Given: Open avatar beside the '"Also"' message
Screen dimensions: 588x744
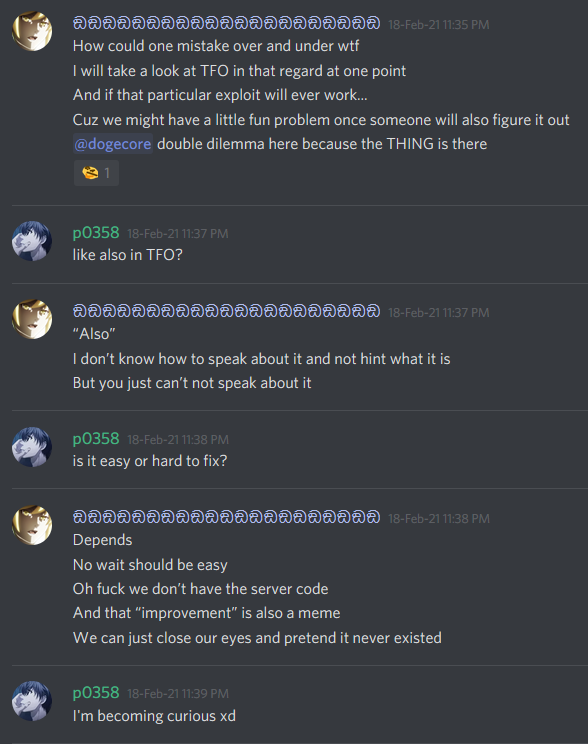Looking at the screenshot, I should point(32,319).
